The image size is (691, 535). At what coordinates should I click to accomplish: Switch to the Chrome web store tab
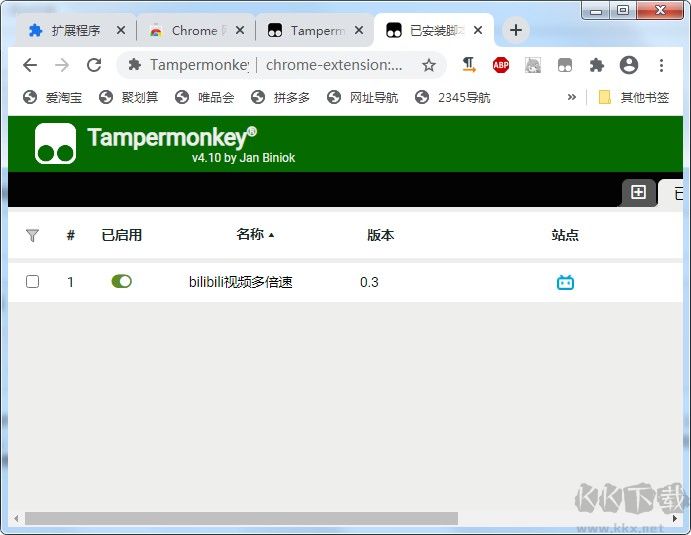pyautogui.click(x=195, y=30)
